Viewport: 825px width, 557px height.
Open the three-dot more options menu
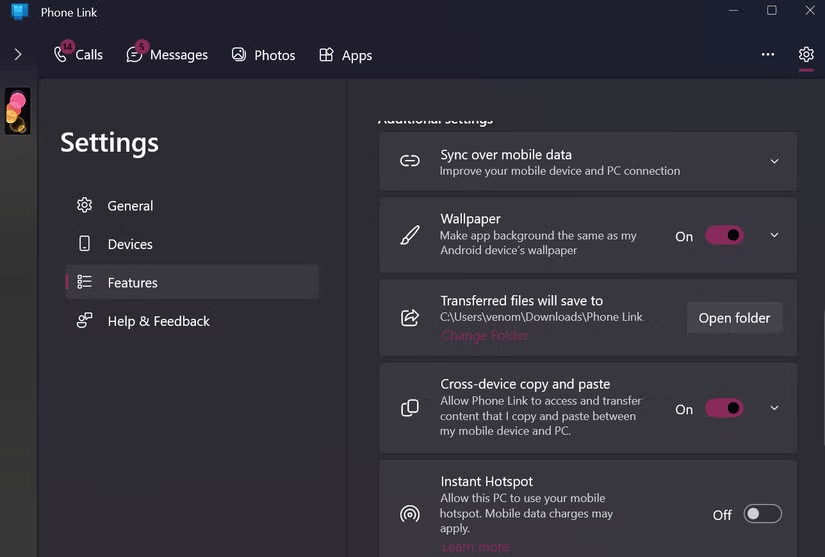click(x=768, y=55)
